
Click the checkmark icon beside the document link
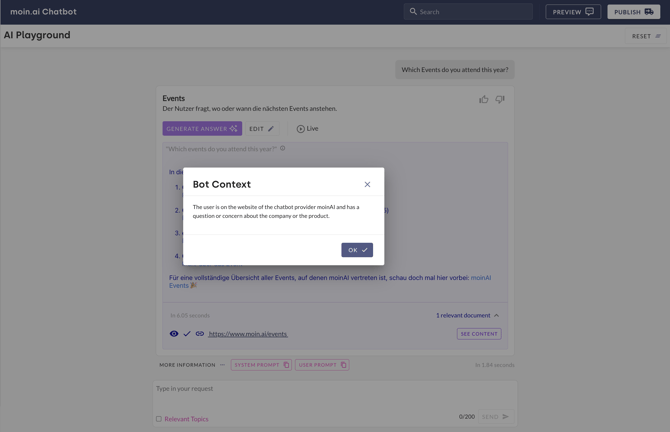187,334
